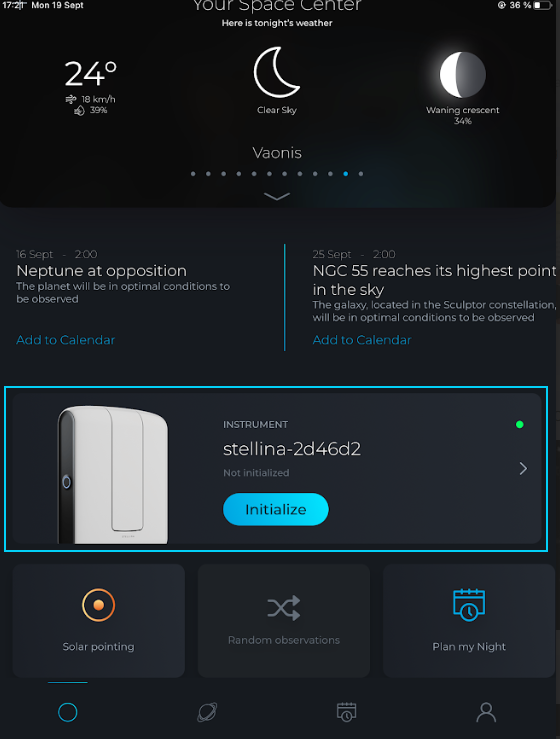
Task: Select the highlighted blue page dot
Action: click(346, 174)
